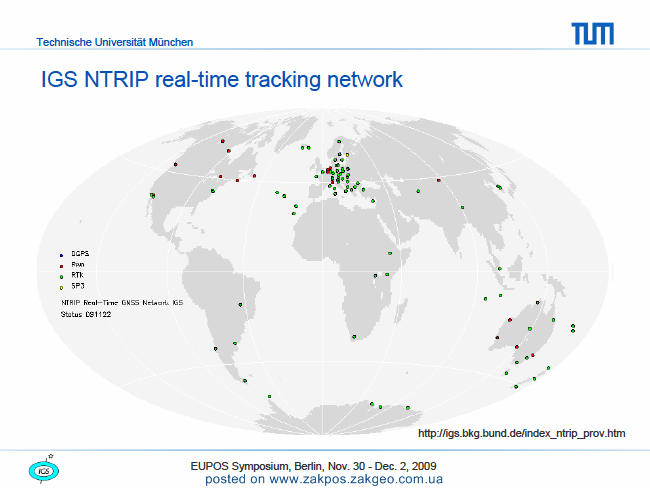650x488 pixels.
Task: Select the yellow SP3 legend marker
Action: (61, 287)
